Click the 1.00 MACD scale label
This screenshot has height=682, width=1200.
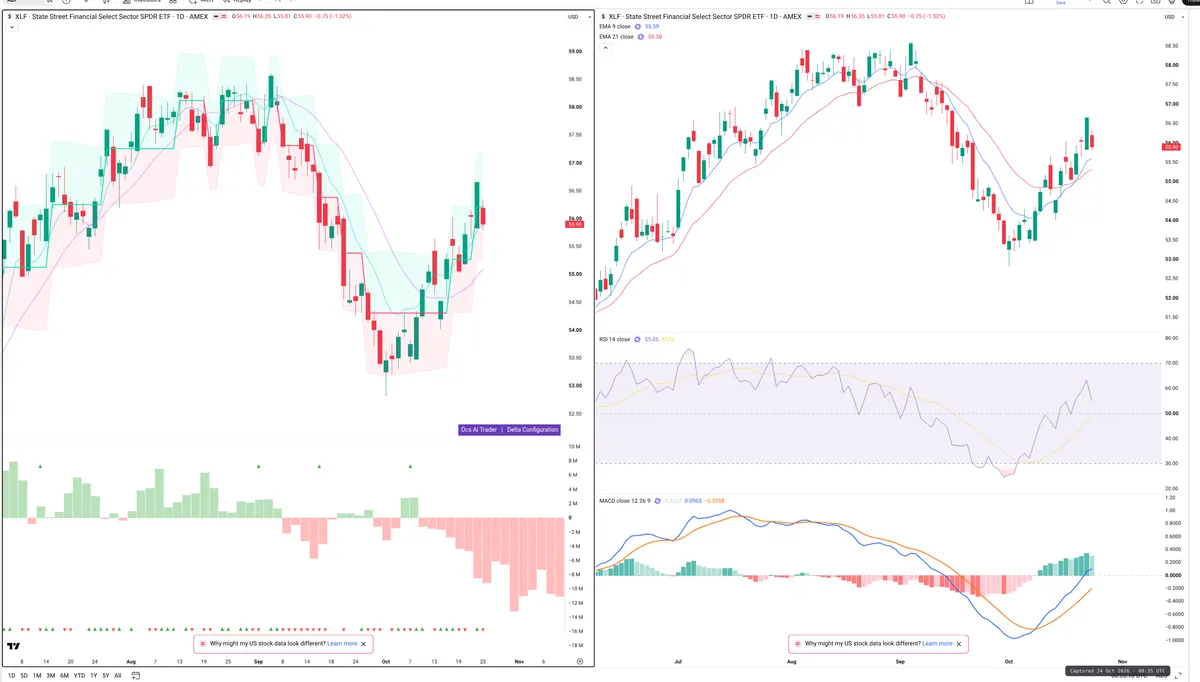(x=1172, y=510)
